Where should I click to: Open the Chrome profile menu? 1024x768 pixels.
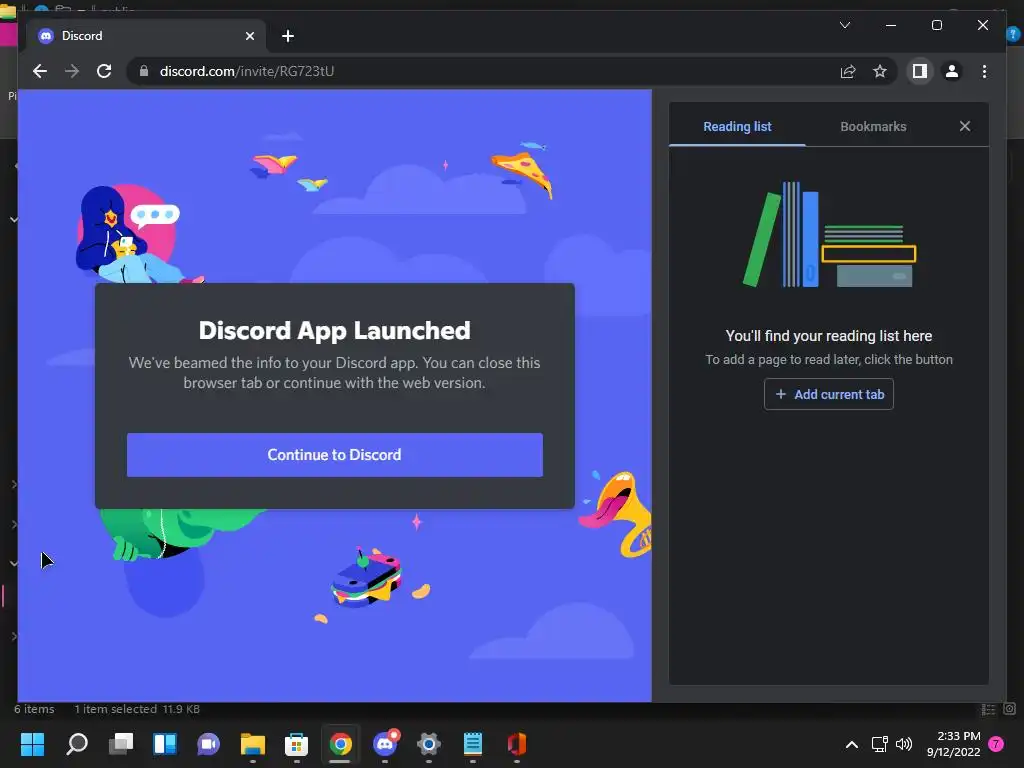click(x=952, y=71)
